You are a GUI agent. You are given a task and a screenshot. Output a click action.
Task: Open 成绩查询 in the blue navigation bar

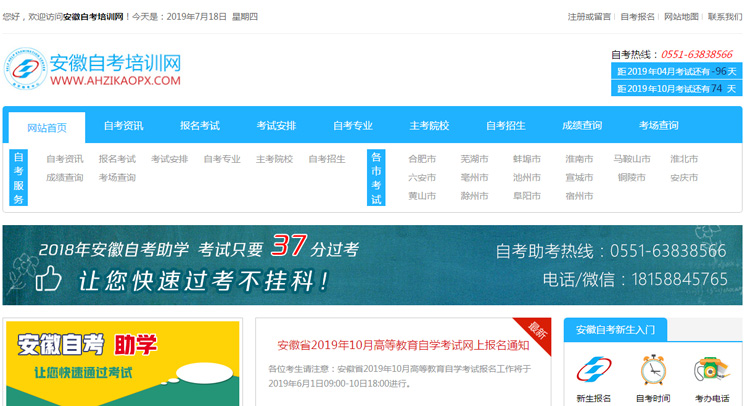(x=582, y=126)
